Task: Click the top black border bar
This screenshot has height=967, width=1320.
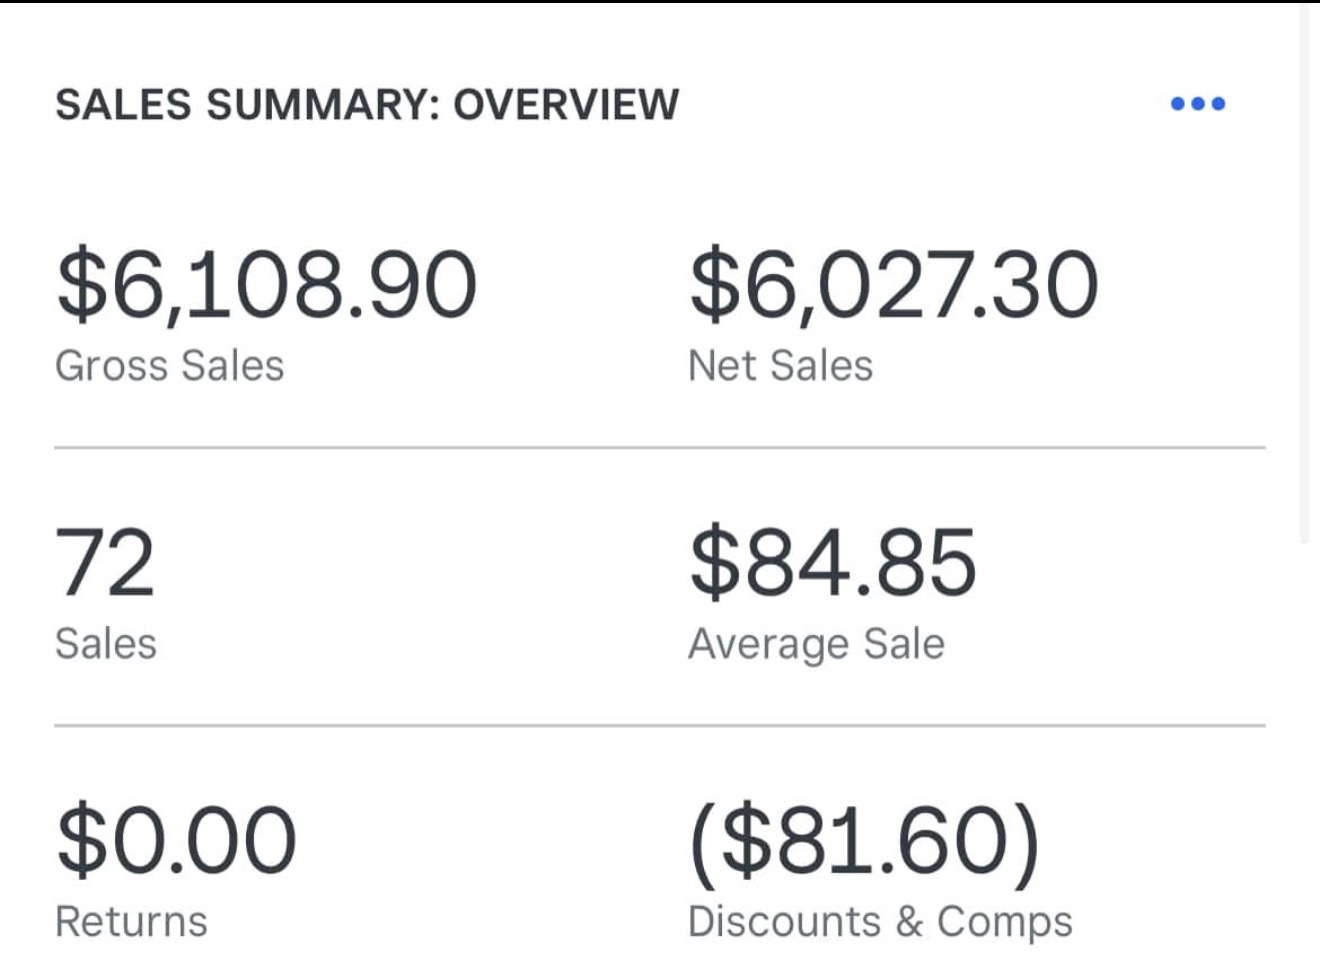Action: (x=660, y=1)
